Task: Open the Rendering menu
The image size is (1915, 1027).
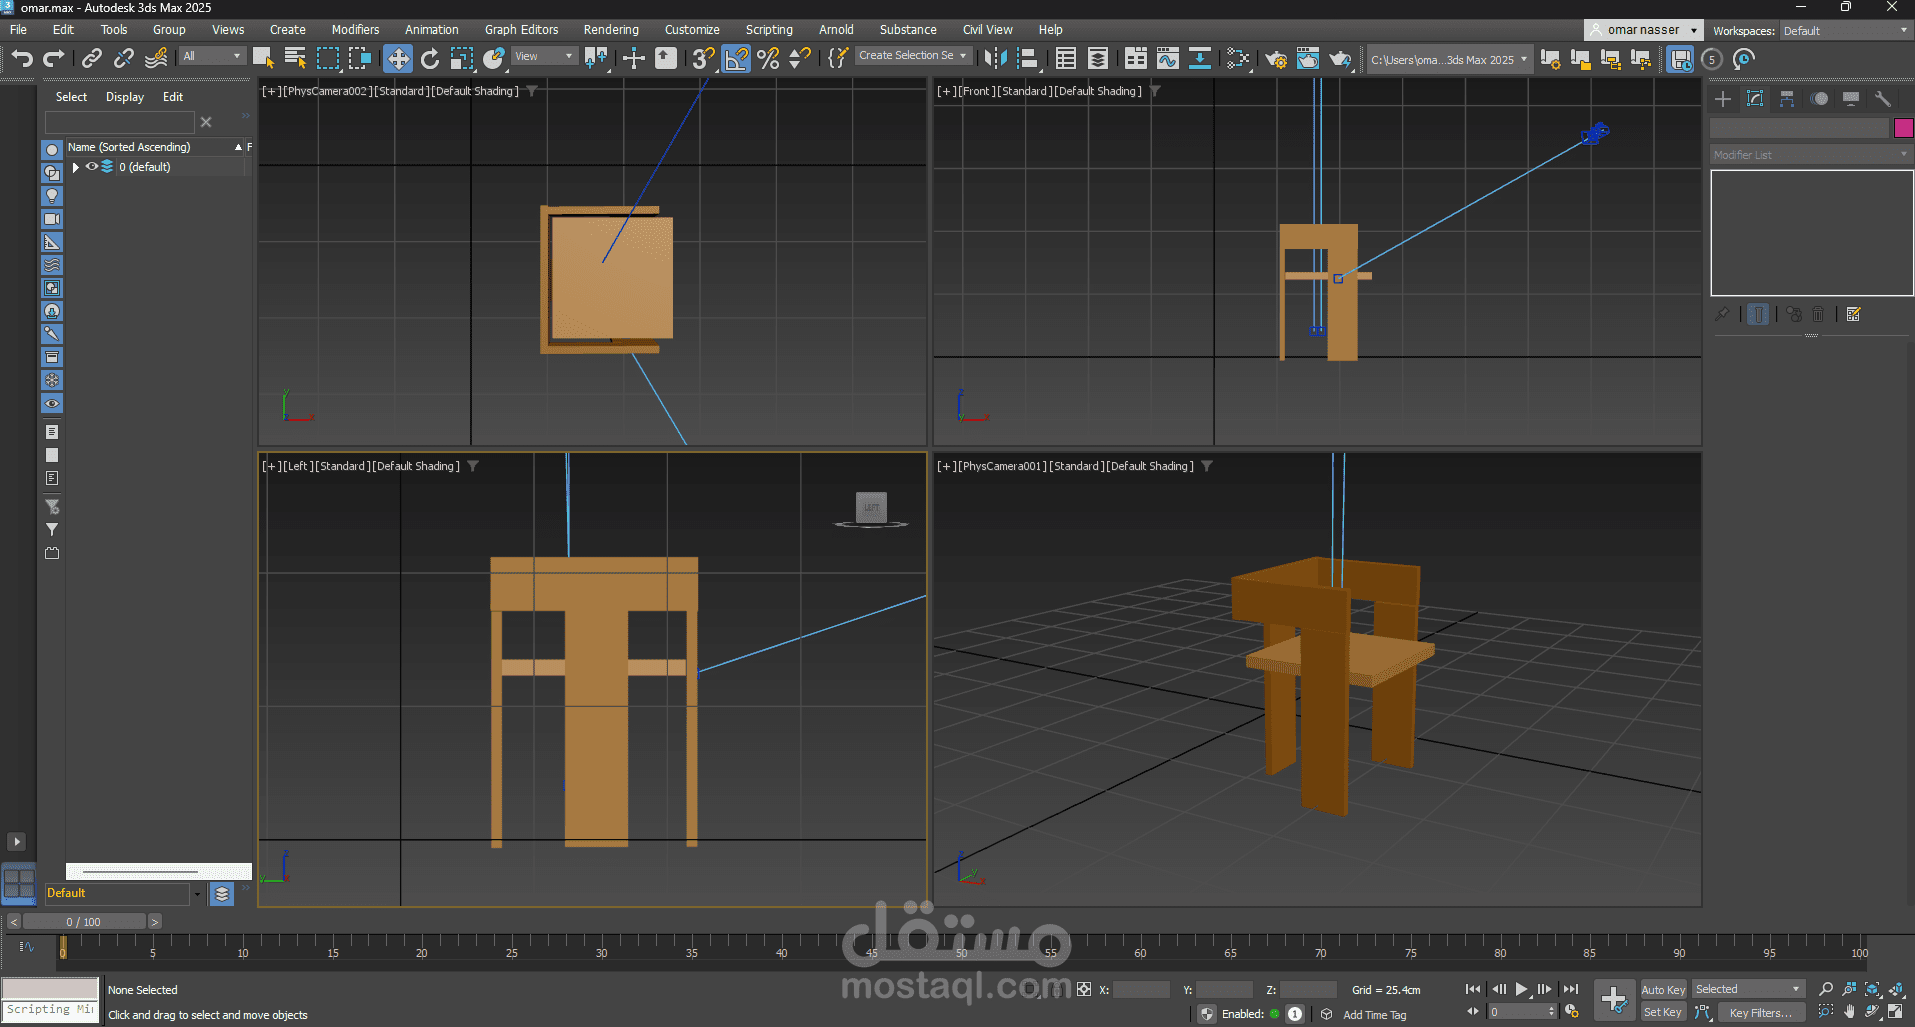Action: click(611, 29)
